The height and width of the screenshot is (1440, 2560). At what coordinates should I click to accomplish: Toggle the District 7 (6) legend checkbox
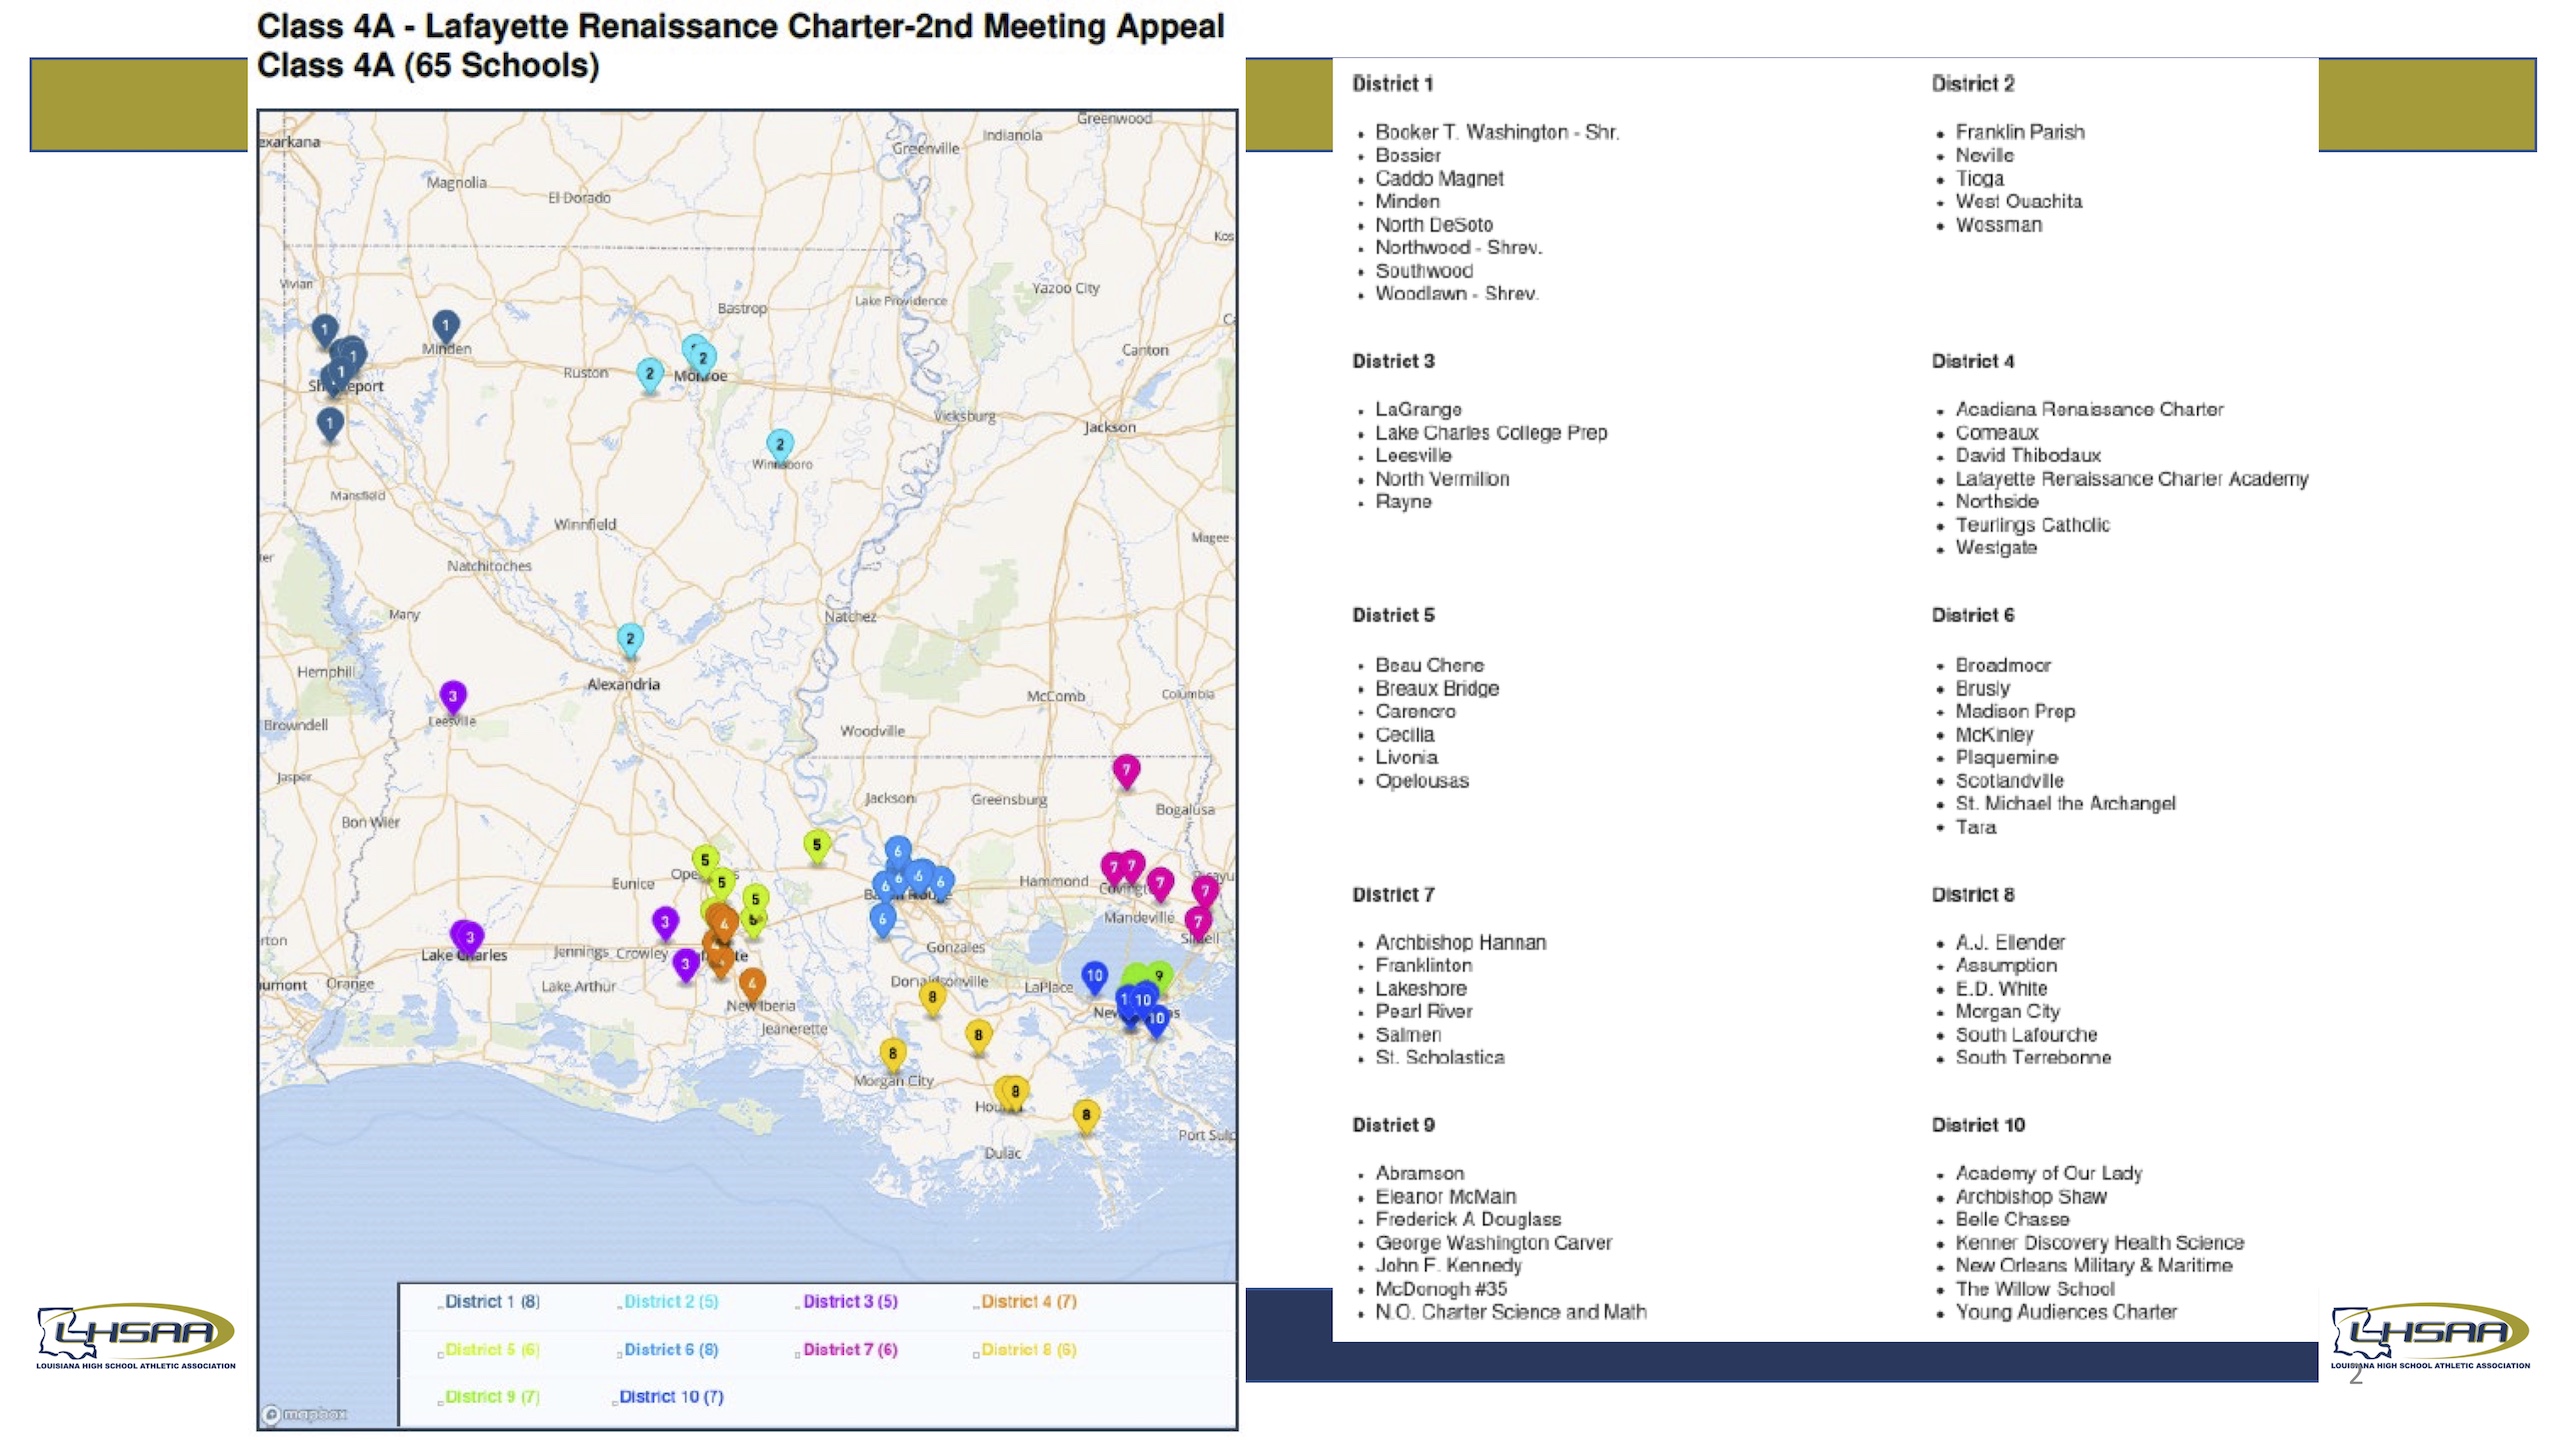pos(798,1354)
